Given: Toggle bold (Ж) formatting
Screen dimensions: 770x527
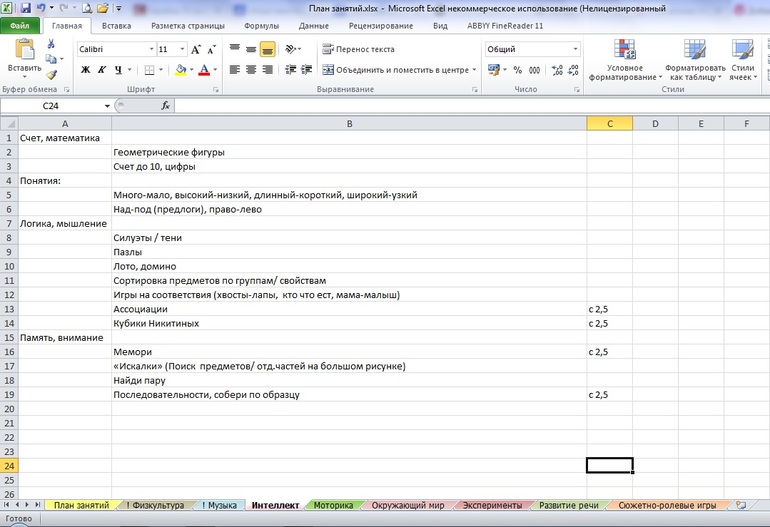Looking at the screenshot, I should click(x=85, y=70).
